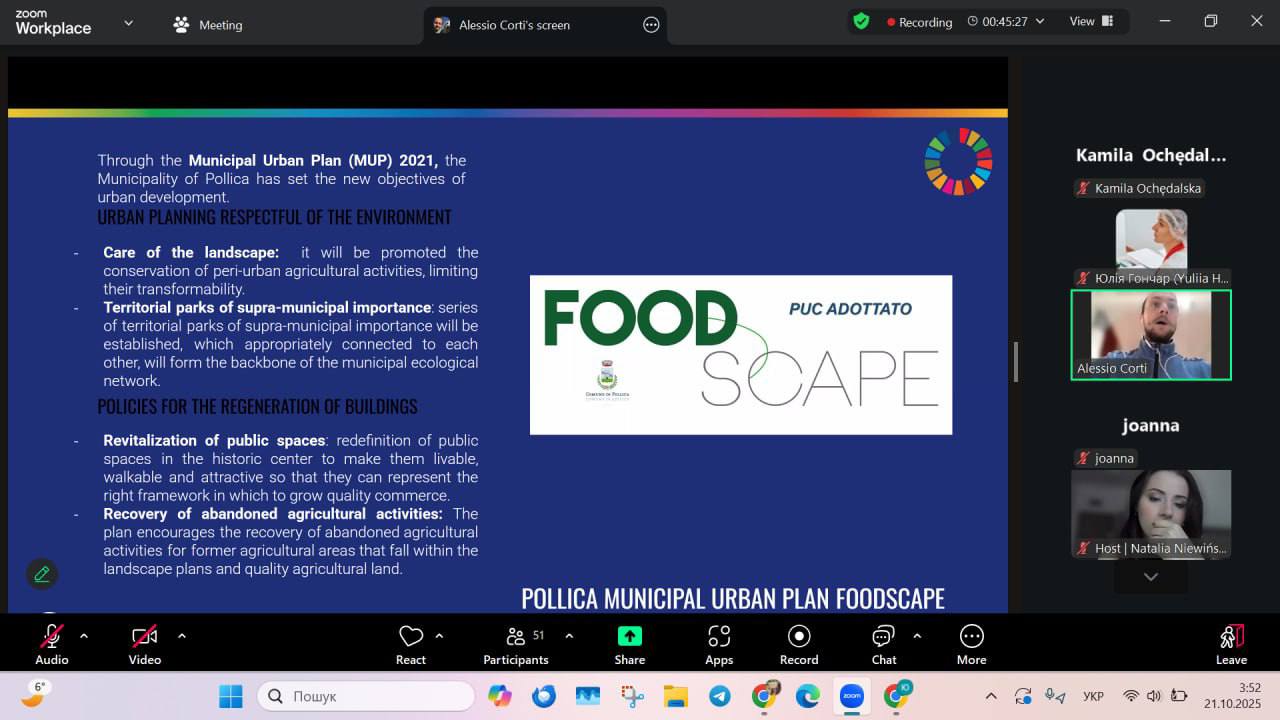Click the Windows taskbar search field
The width and height of the screenshot is (1280, 720).
click(x=366, y=696)
